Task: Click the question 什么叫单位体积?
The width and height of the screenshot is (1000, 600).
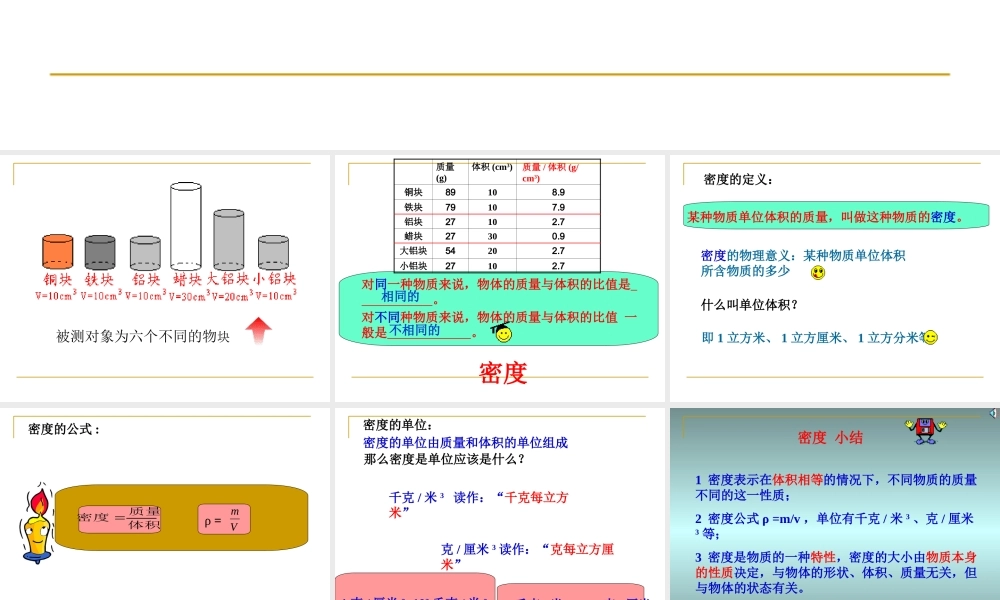Action: click(749, 305)
